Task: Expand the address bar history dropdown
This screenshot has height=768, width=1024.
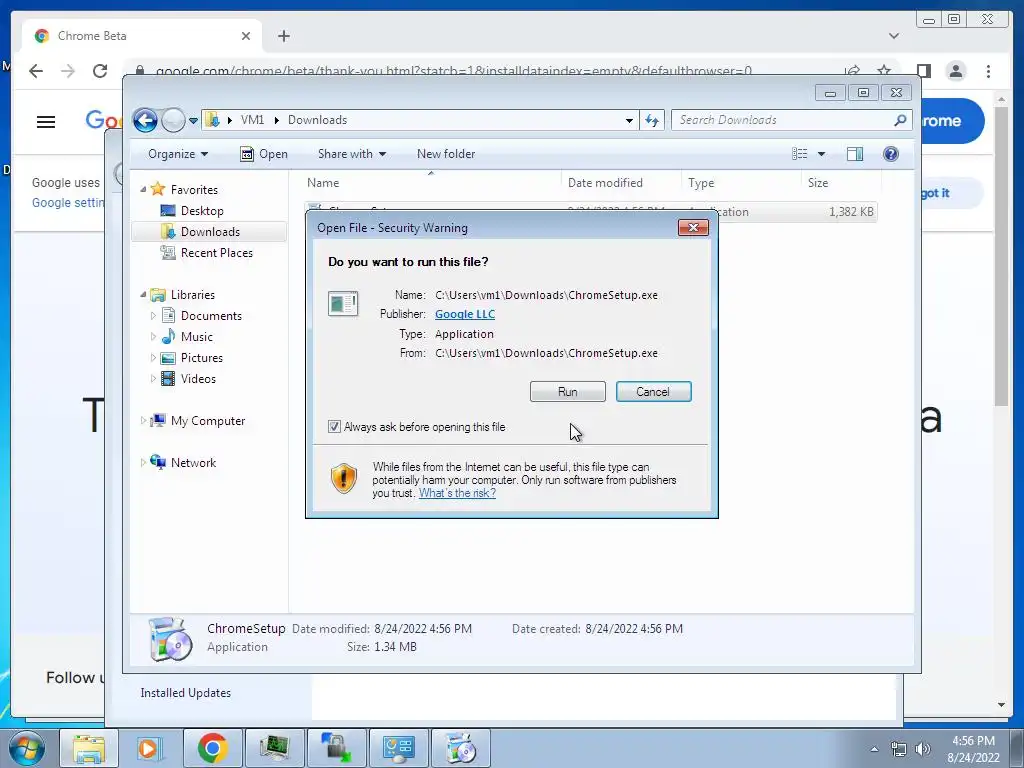Action: [629, 120]
